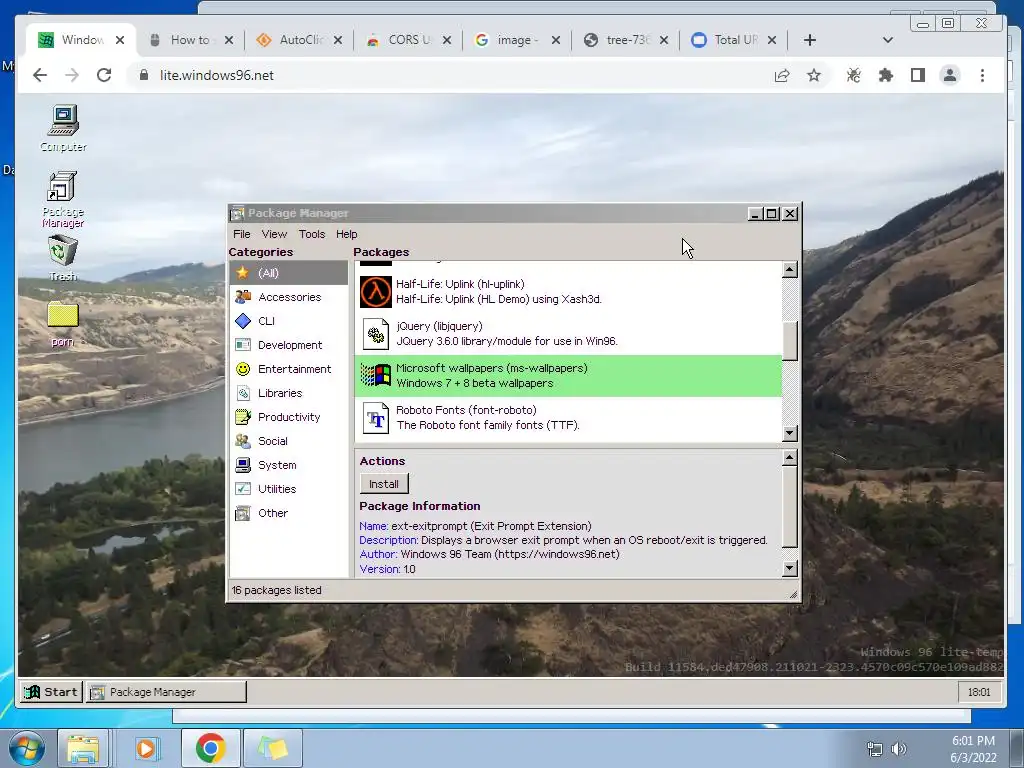The width and height of the screenshot is (1024, 768).
Task: Click the package info scroll-up arrow
Action: [790, 458]
